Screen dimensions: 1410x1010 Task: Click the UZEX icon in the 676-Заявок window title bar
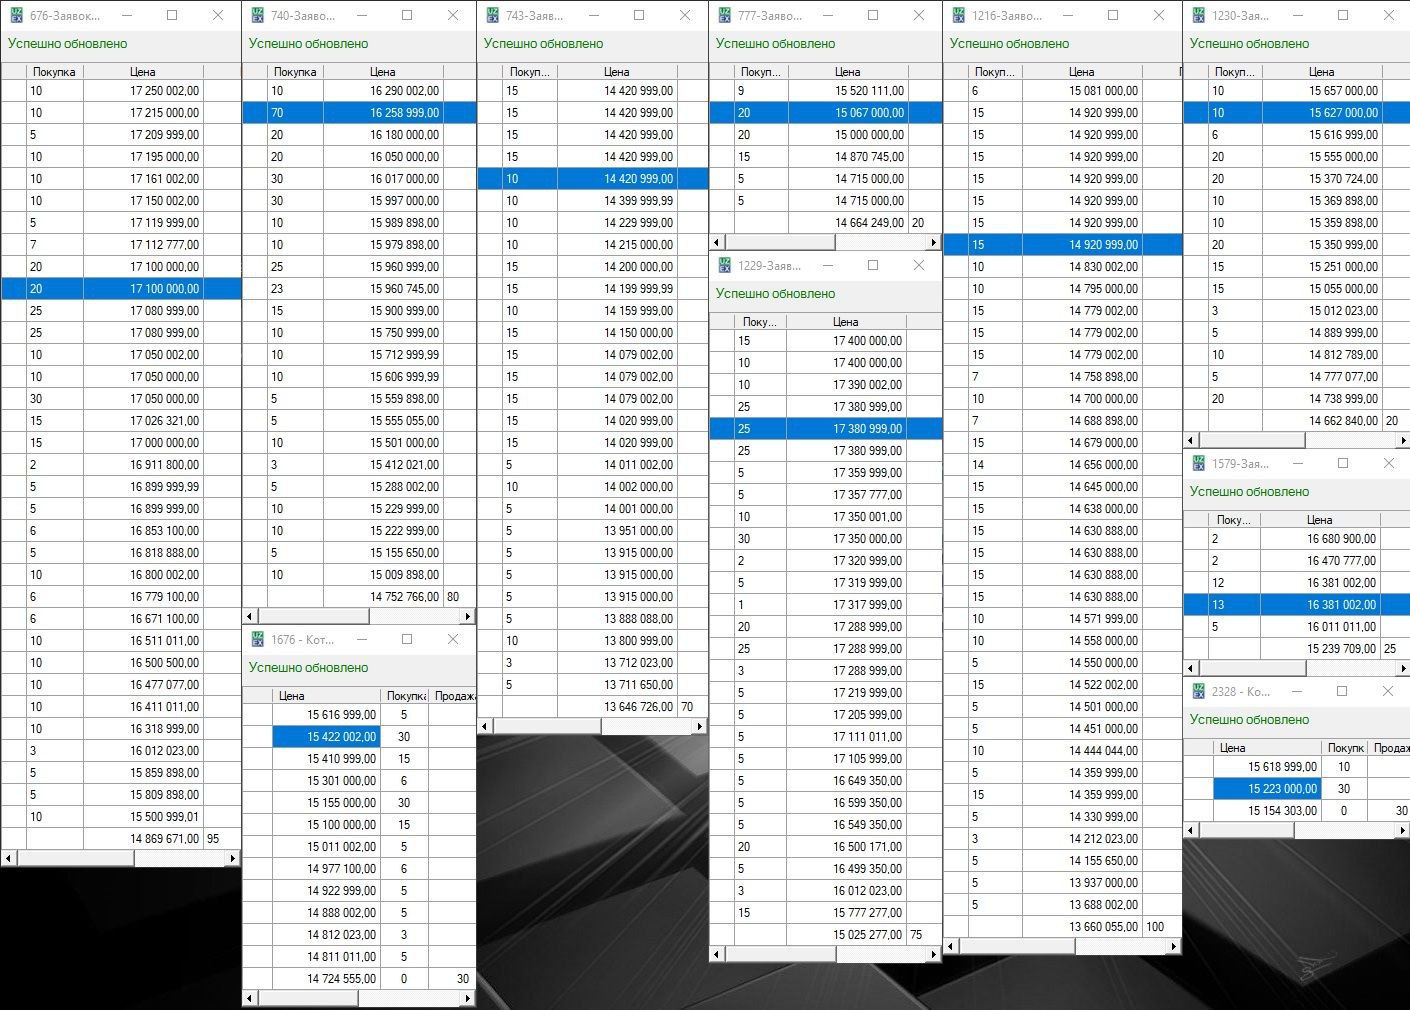point(16,16)
